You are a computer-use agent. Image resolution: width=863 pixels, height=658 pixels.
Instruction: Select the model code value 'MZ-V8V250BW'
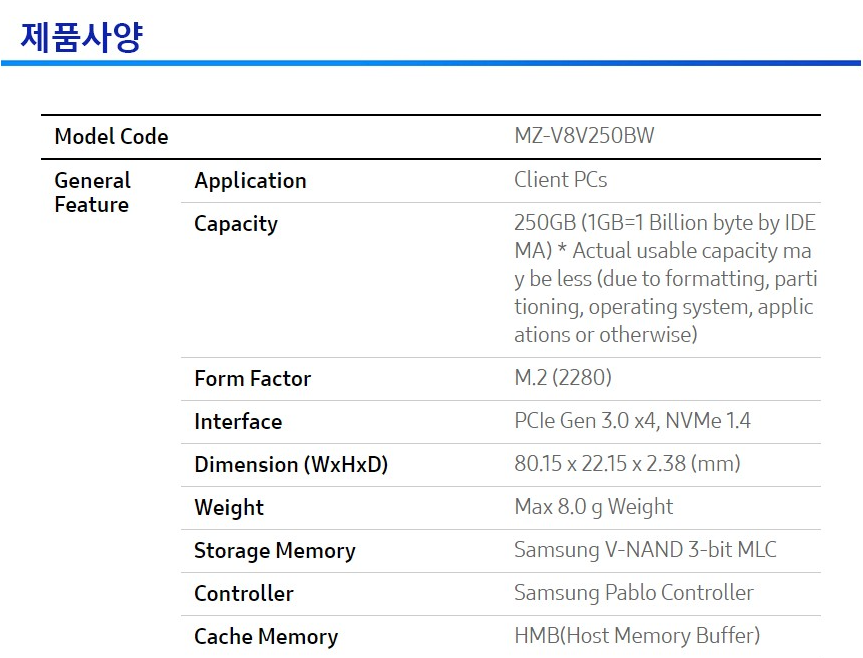(584, 135)
